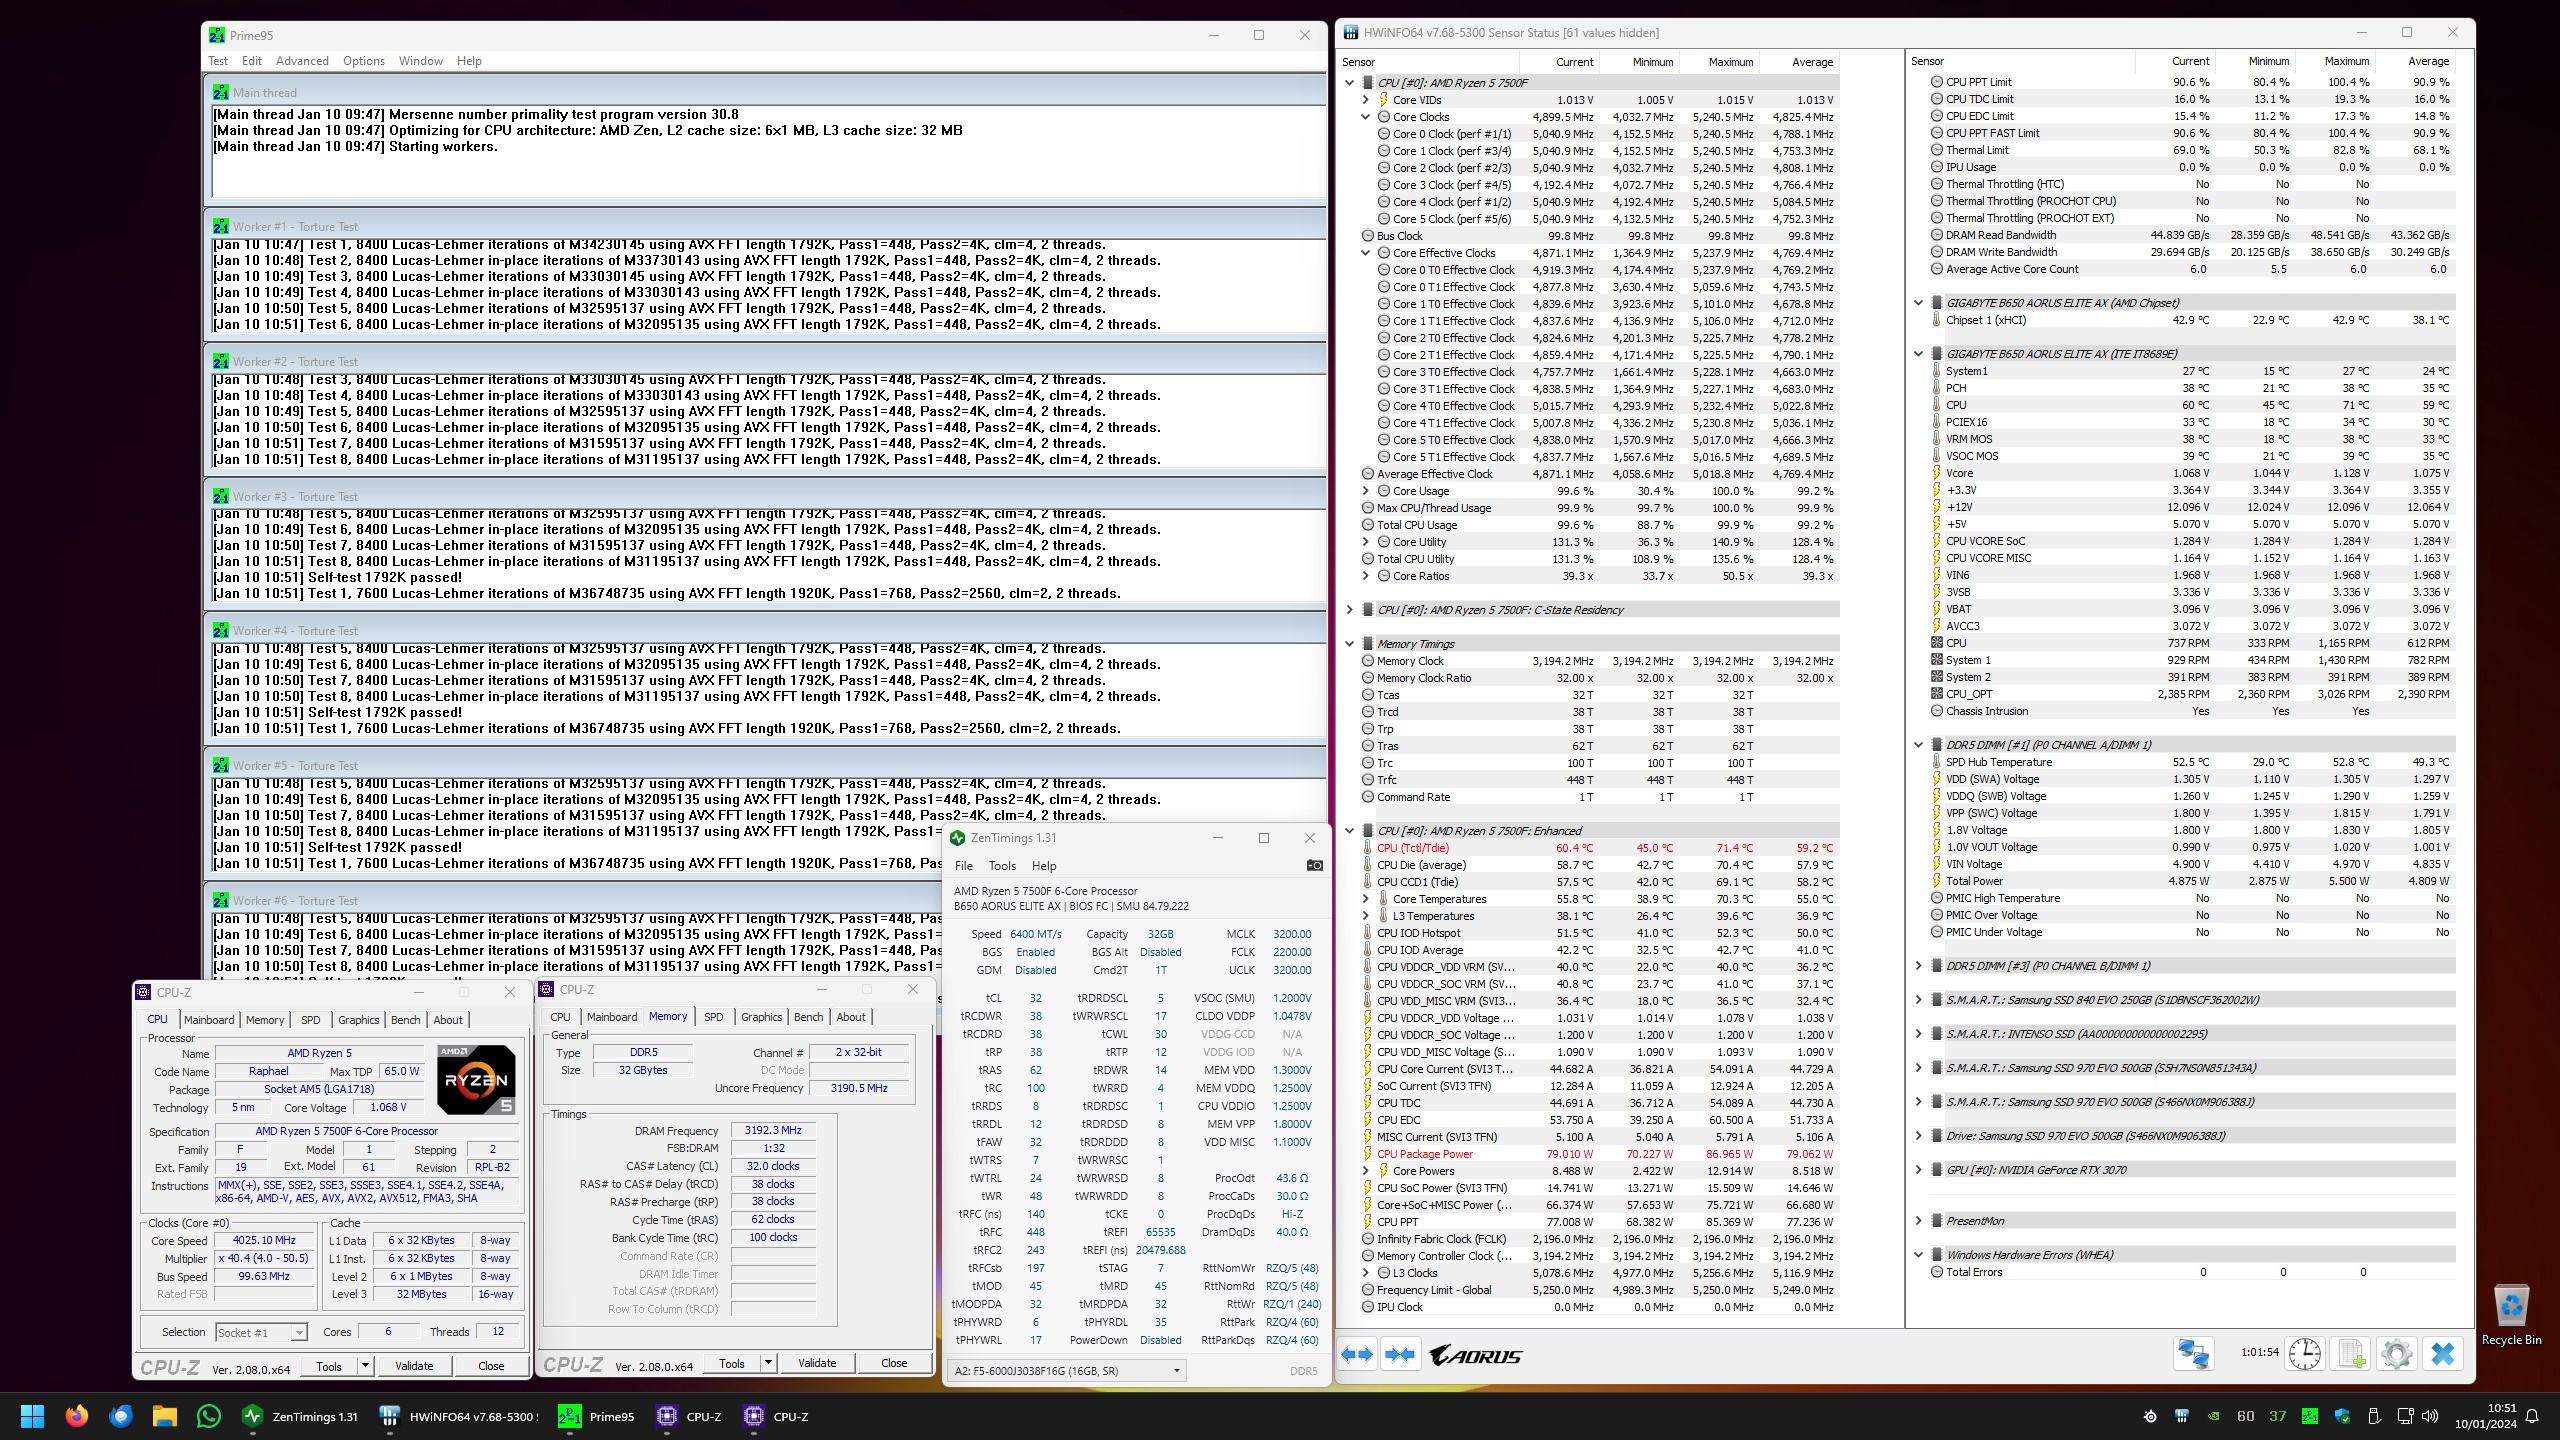Close HWiNFO sensors with blue X
2560x1440 pixels.
2442,1354
